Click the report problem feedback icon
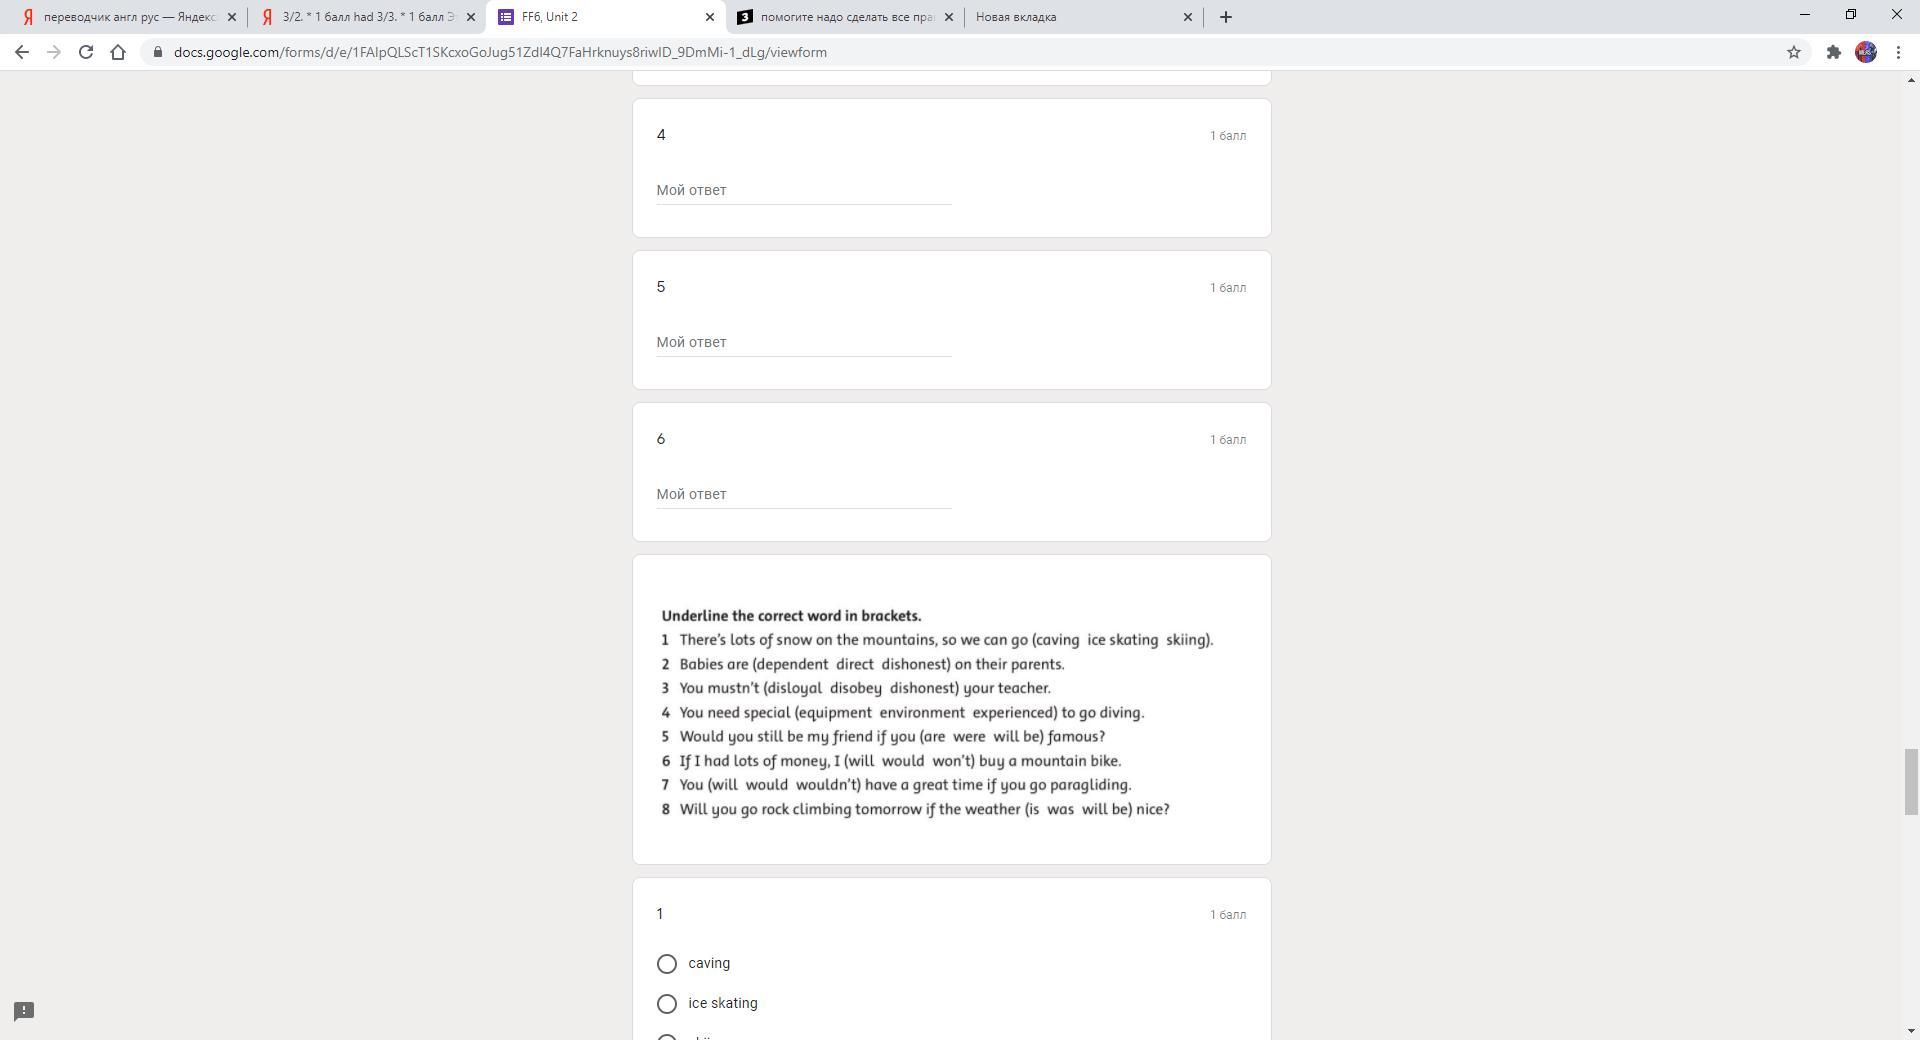 [24, 1011]
